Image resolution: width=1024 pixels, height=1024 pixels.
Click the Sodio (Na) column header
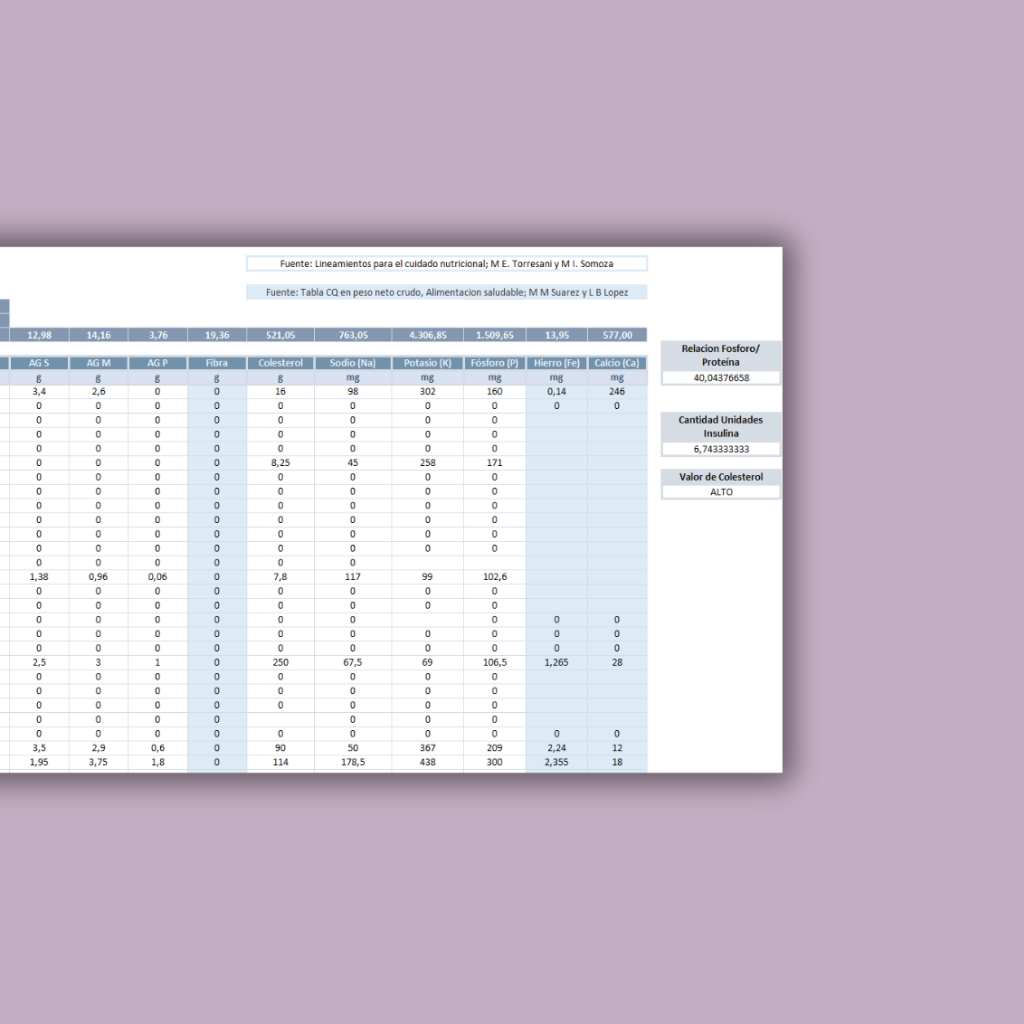pyautogui.click(x=352, y=363)
